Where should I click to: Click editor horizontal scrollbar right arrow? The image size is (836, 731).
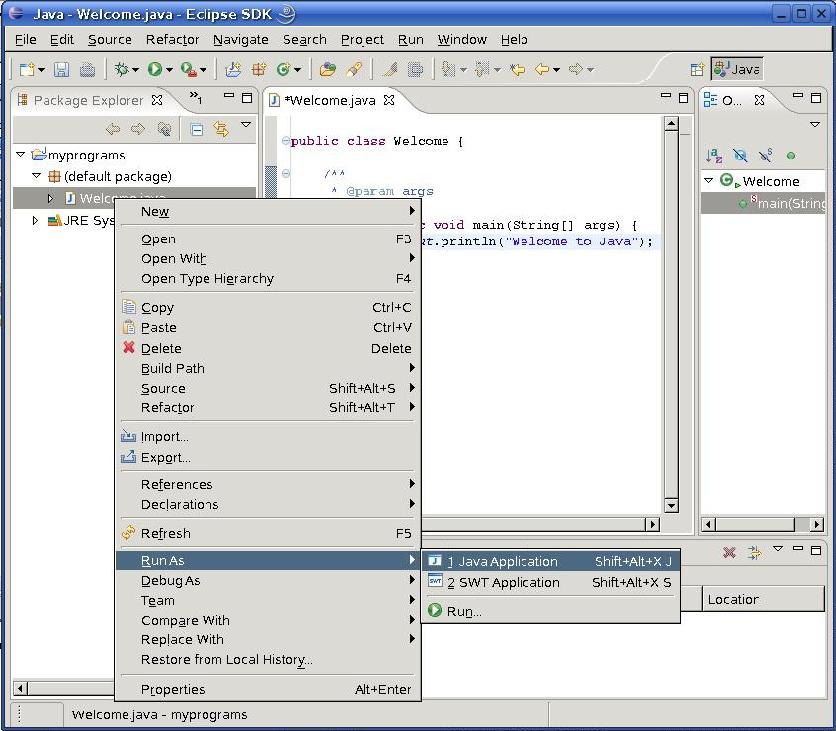[652, 524]
